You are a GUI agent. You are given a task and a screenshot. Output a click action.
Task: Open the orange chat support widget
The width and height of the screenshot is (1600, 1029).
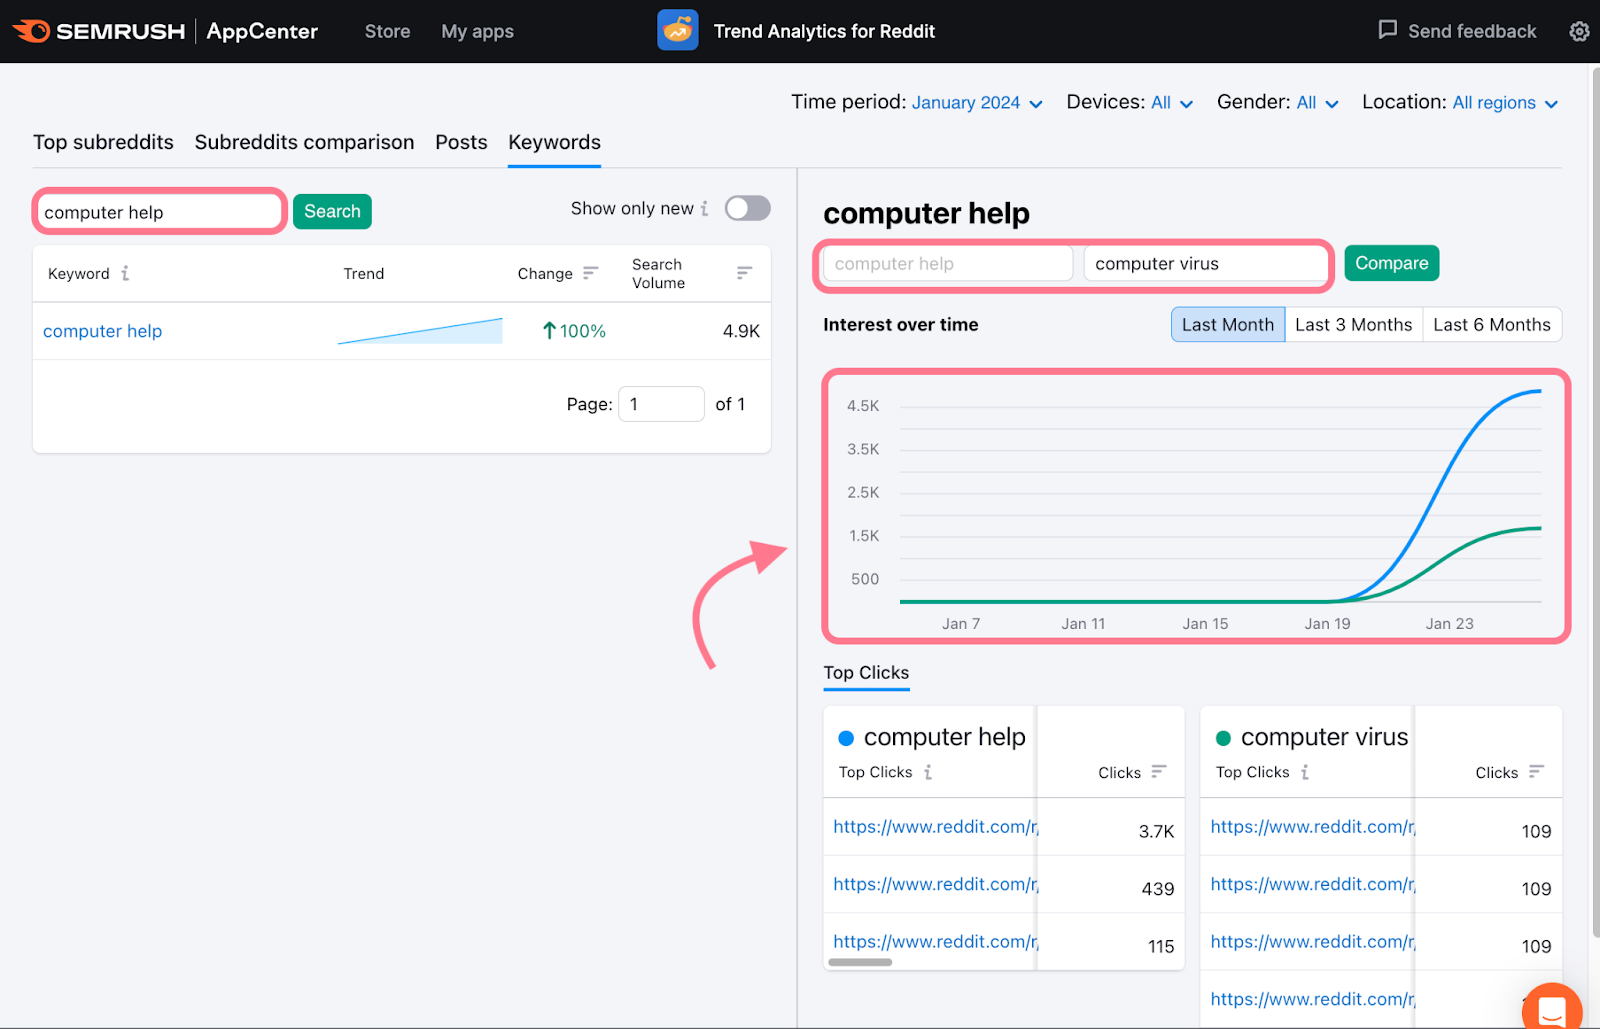click(x=1552, y=1007)
